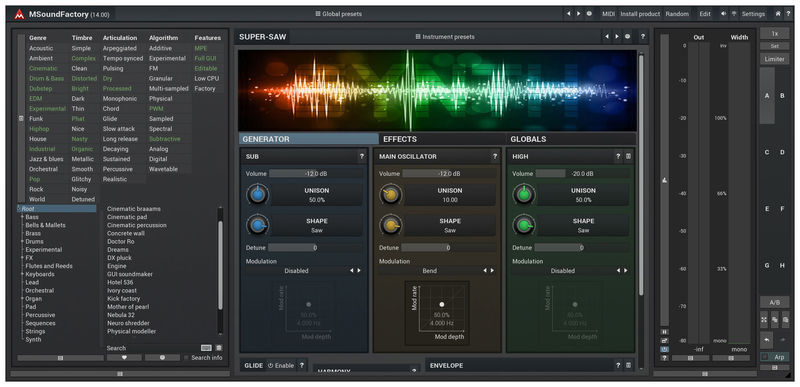Open the Global presets dropdown
Image resolution: width=800 pixels, height=387 pixels.
pos(338,14)
